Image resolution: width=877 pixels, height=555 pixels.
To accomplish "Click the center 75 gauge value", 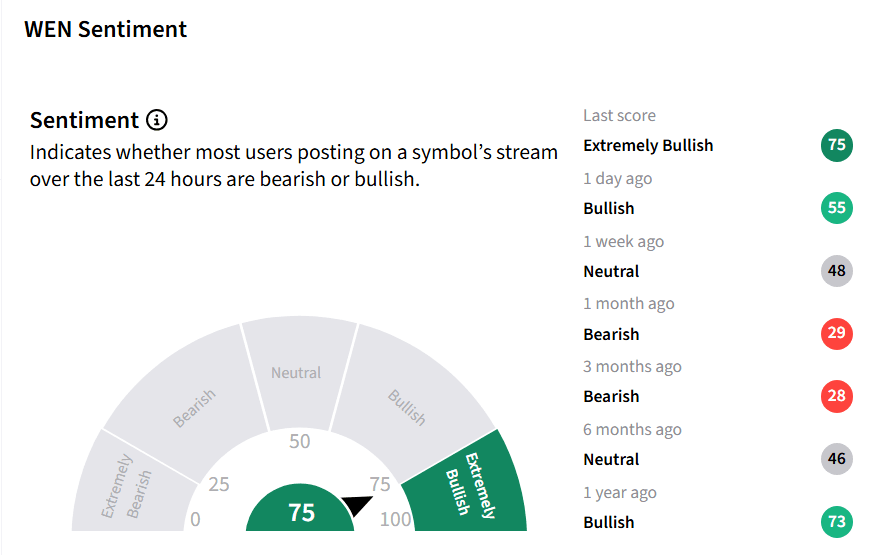I will click(300, 512).
